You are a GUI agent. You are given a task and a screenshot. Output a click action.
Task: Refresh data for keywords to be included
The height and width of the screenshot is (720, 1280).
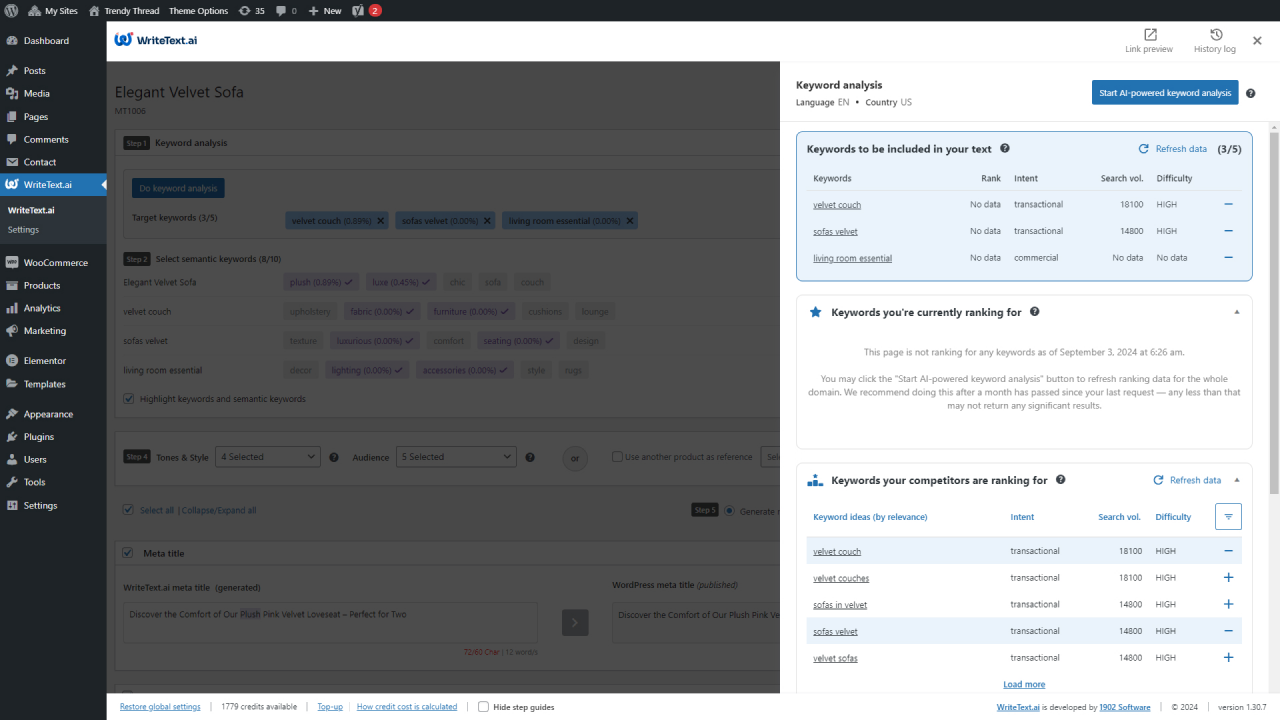1173,149
